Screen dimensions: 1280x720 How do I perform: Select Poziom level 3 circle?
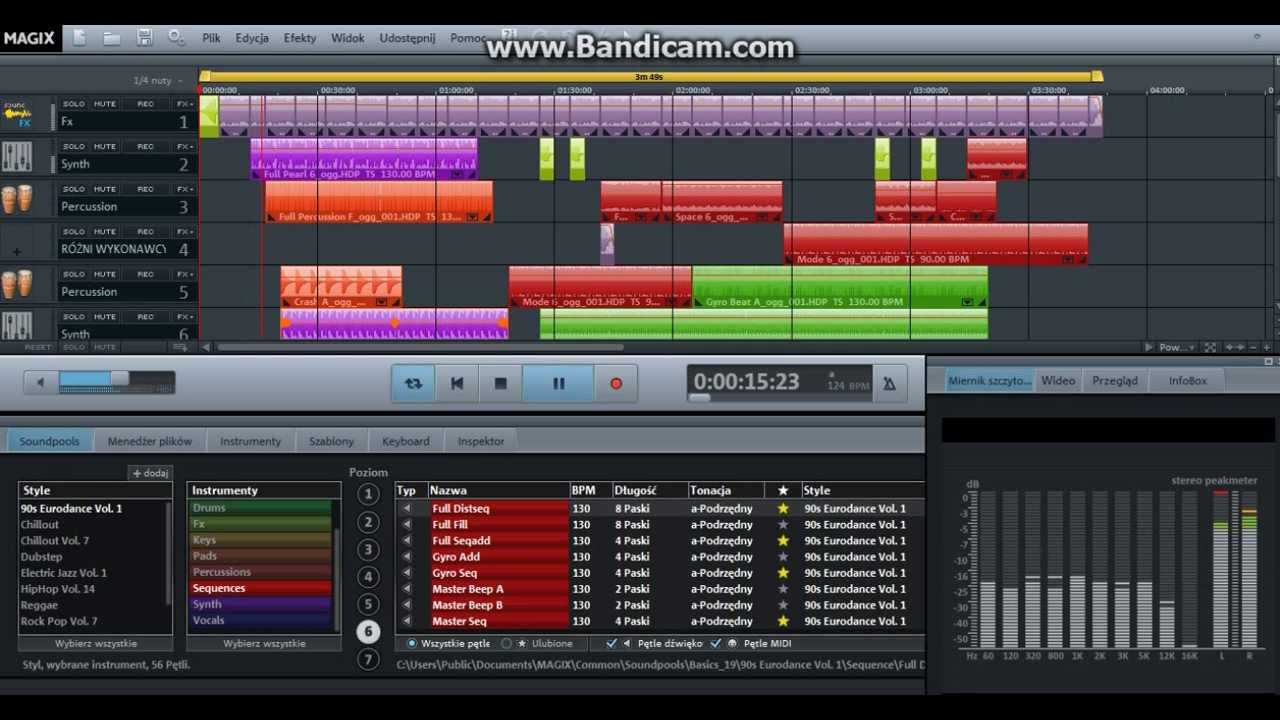368,549
